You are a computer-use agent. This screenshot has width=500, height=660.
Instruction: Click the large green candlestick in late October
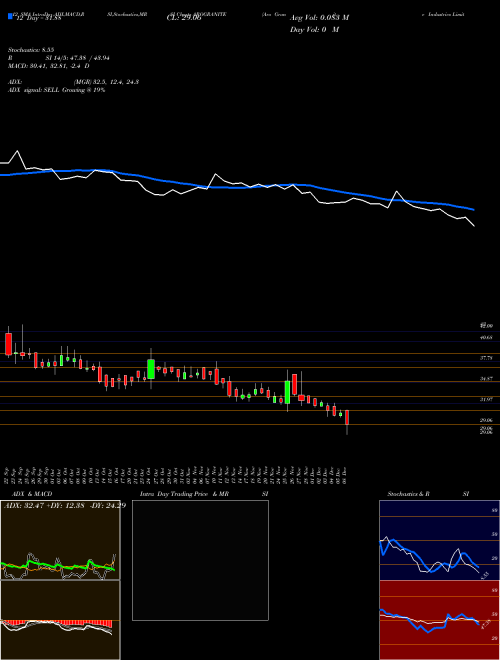(x=151, y=369)
